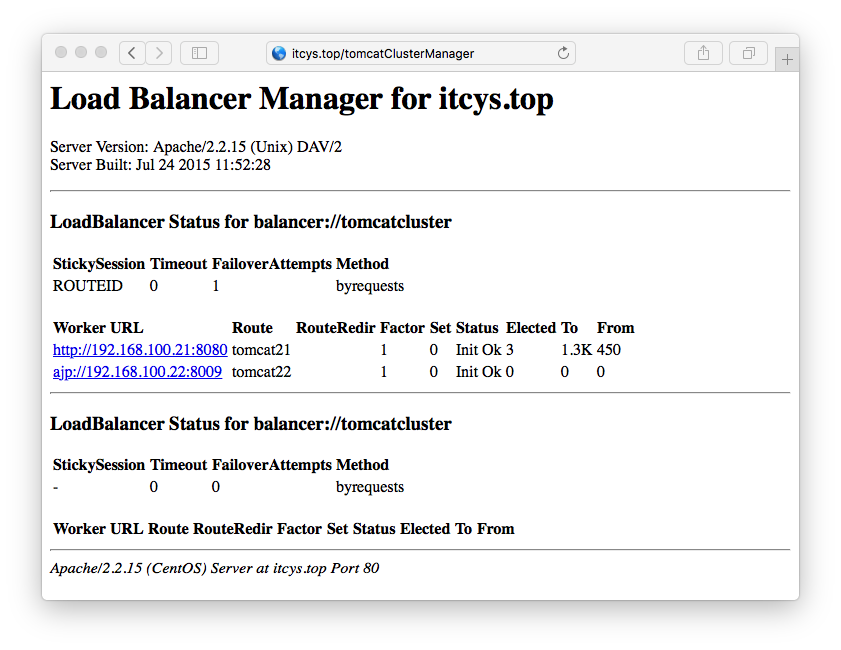The image size is (841, 650).
Task: Click the footer "Apache/2.2.15 (CentOS) Server at itcys.top Port 80"
Action: [x=215, y=568]
